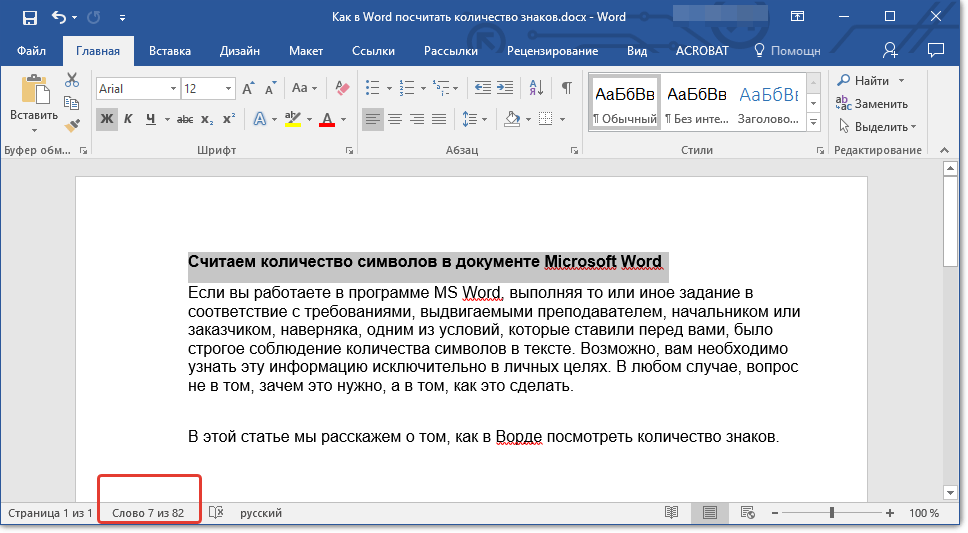Select the 'Без инте...' style thumbnail

tap(696, 104)
